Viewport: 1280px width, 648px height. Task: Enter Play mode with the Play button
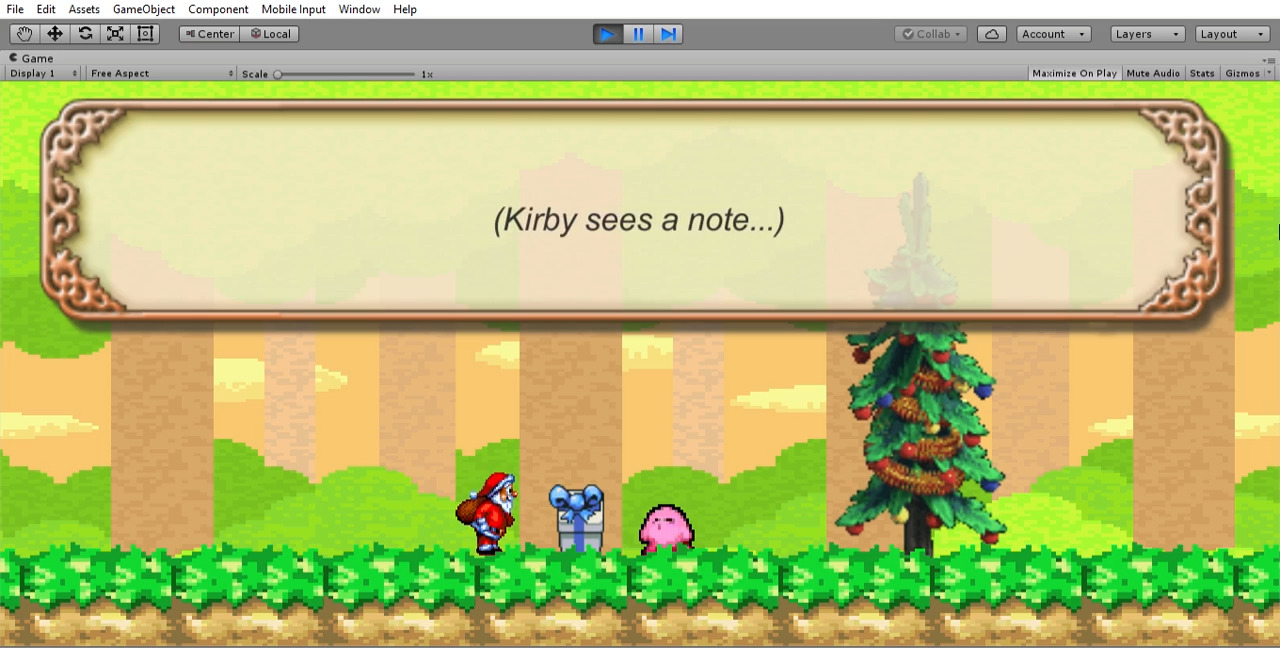click(x=607, y=33)
